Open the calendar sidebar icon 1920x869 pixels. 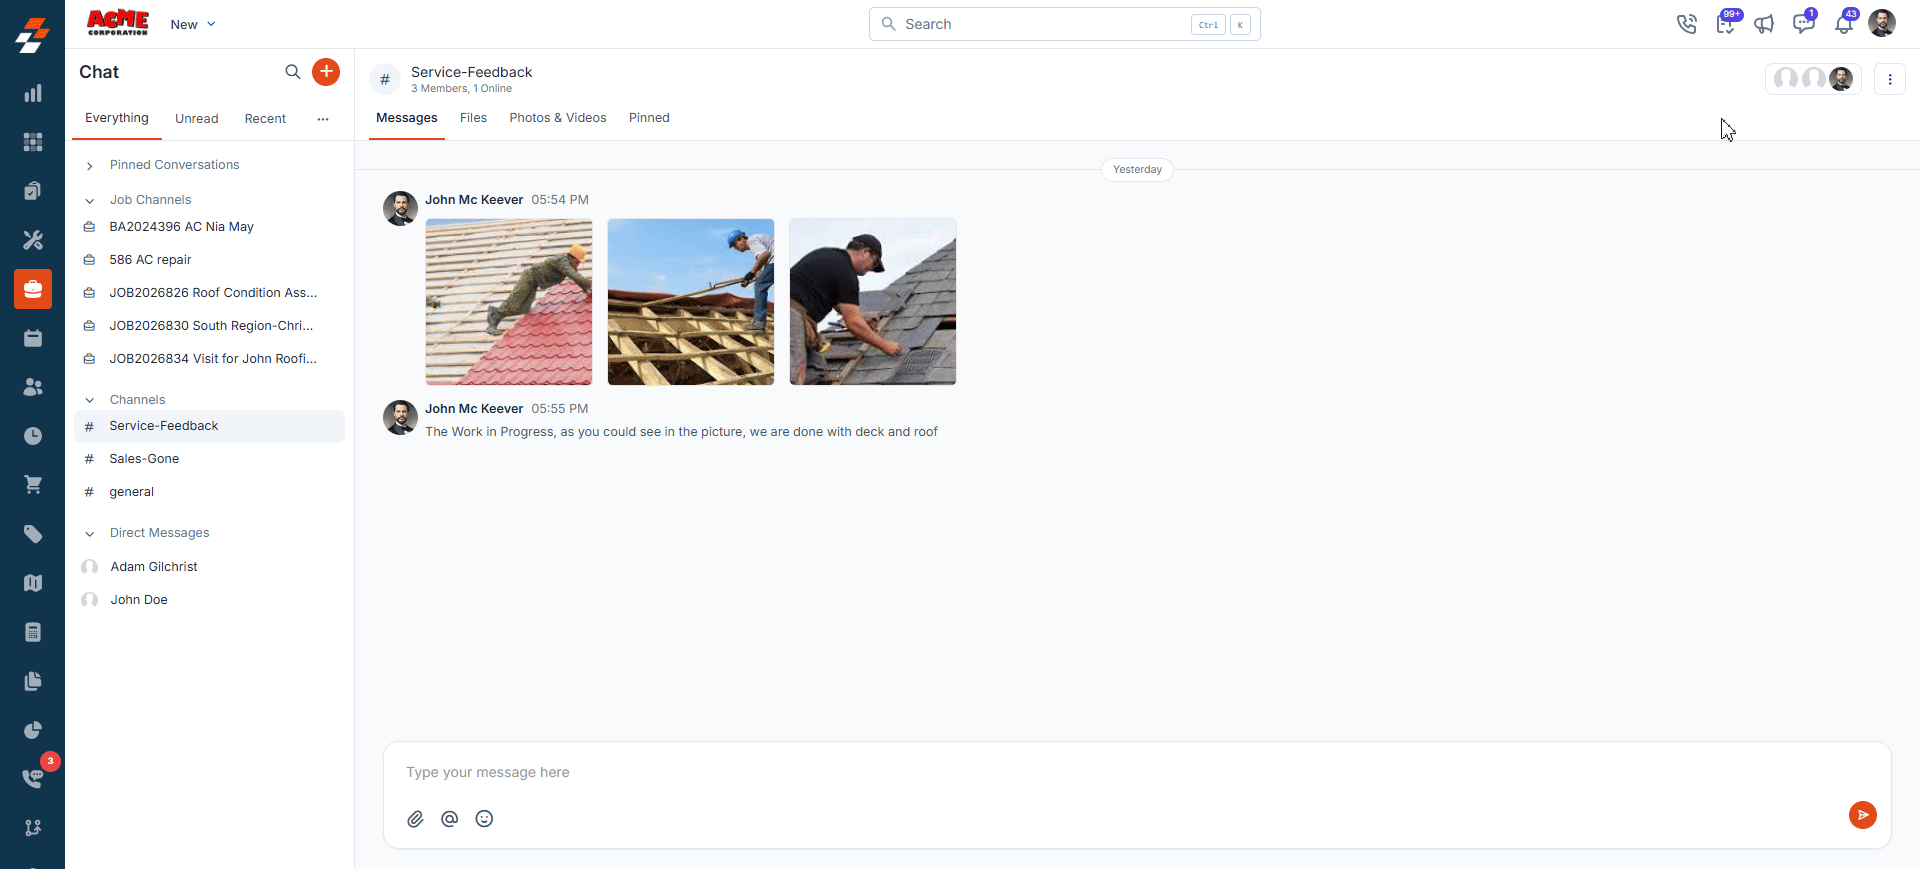(x=33, y=338)
